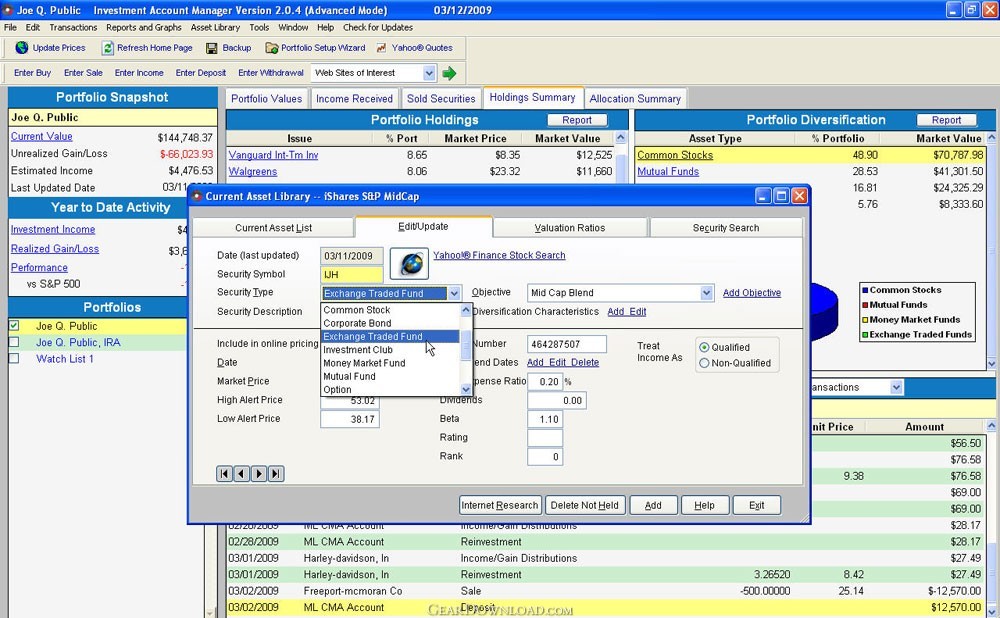The height and width of the screenshot is (618, 1000).
Task: Click the green Exchange Traded Funds swatch
Action: pyautogui.click(x=865, y=334)
